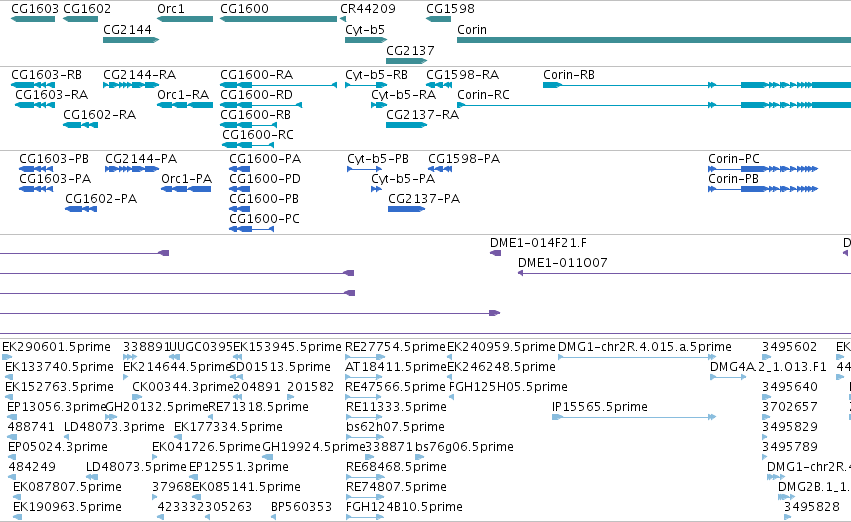851x522 pixels.
Task: Select transcript CG1600-RC
Action: coord(249,145)
